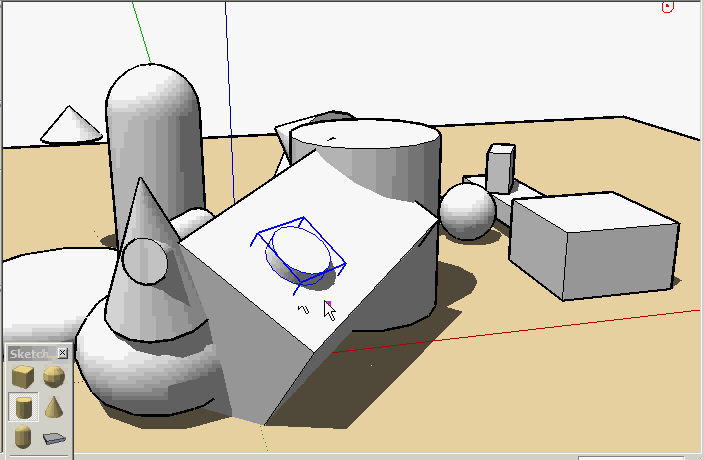Select the flat slab shape tool

click(x=54, y=438)
